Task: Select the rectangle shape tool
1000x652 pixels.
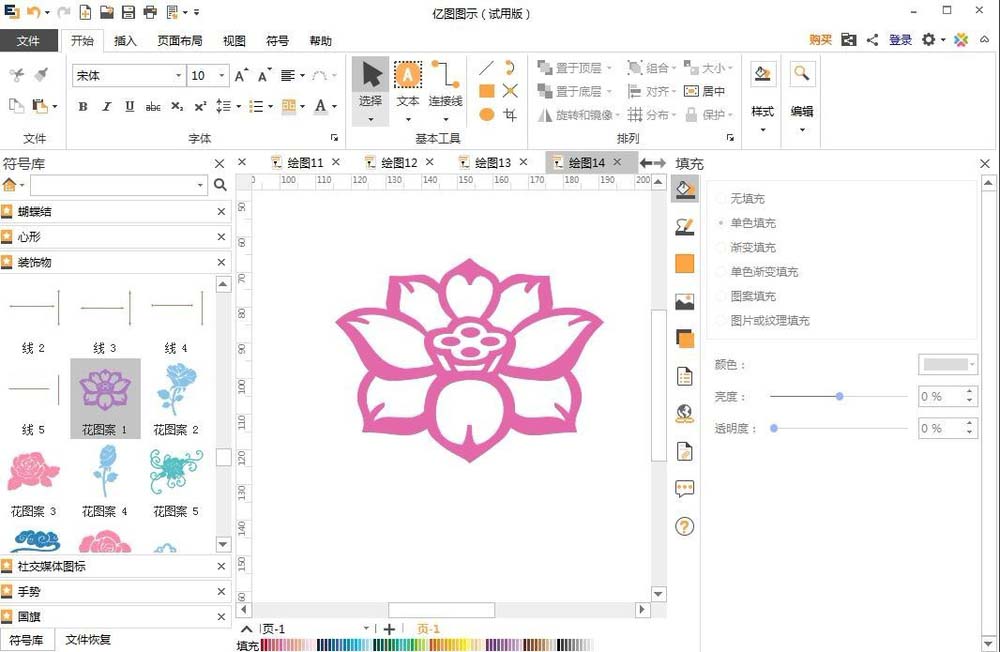Action: [x=487, y=91]
